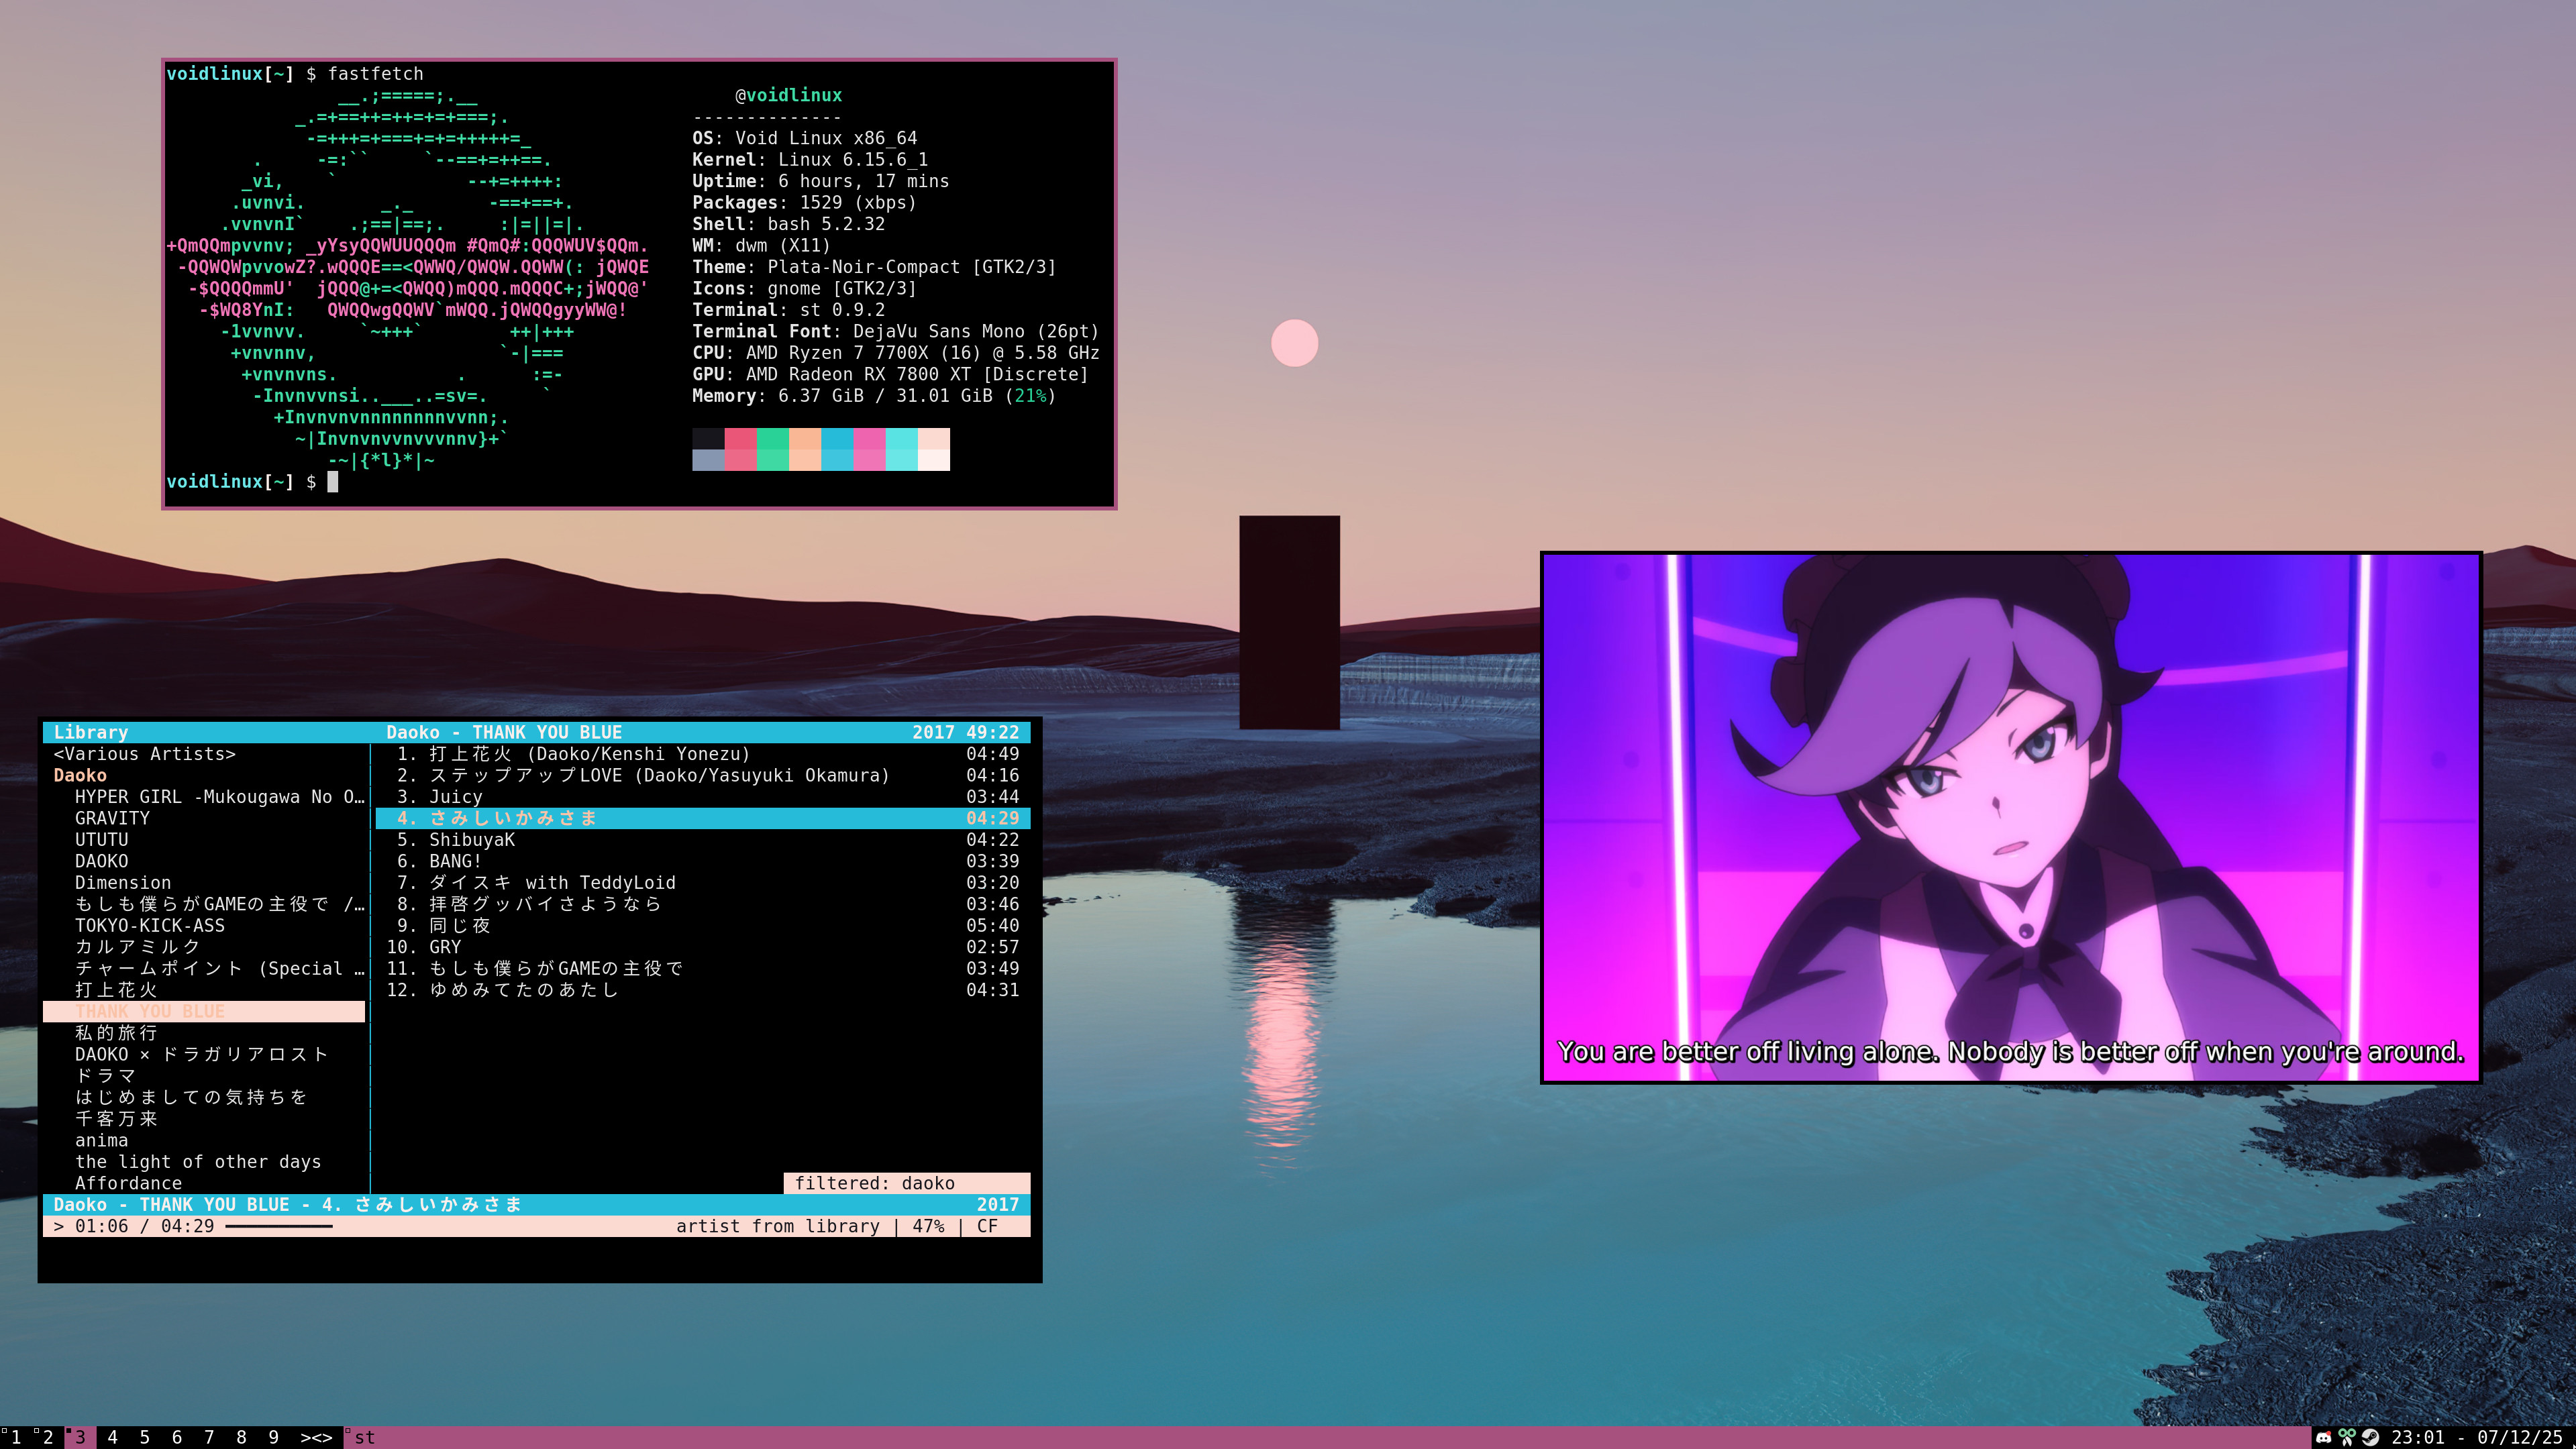This screenshot has width=2576, height=1449.
Task: Select track 3 'Juicy'
Action: [x=703, y=797]
